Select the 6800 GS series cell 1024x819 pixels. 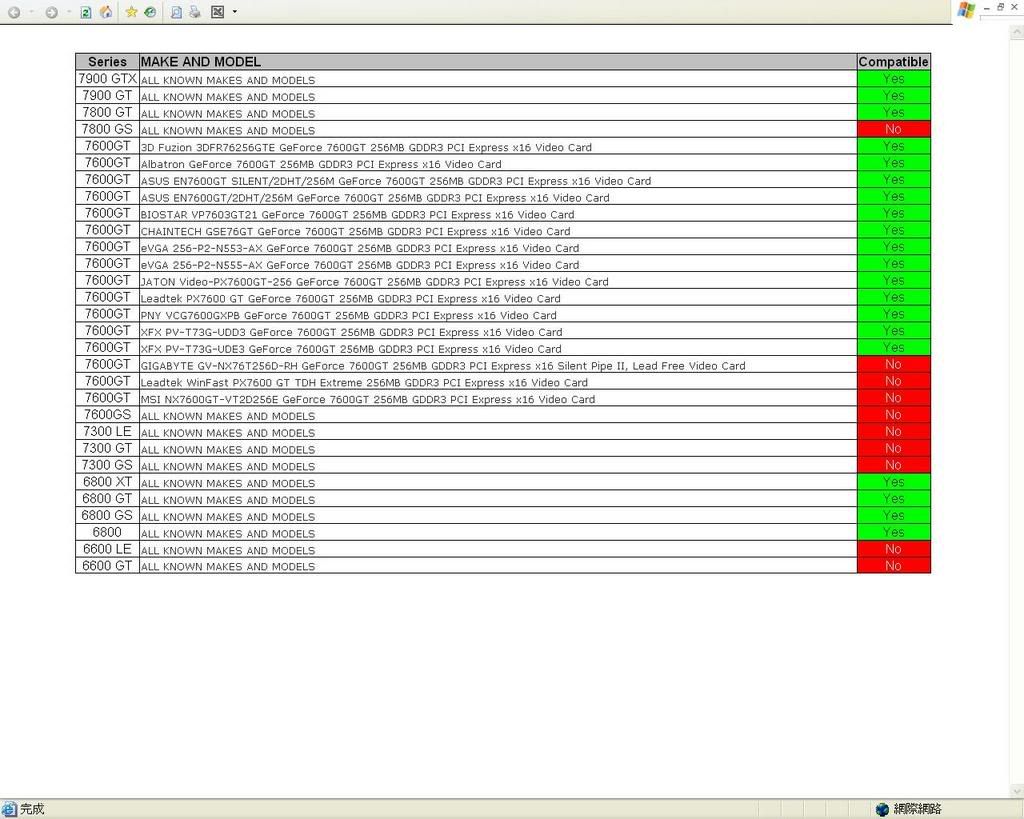click(x=107, y=515)
